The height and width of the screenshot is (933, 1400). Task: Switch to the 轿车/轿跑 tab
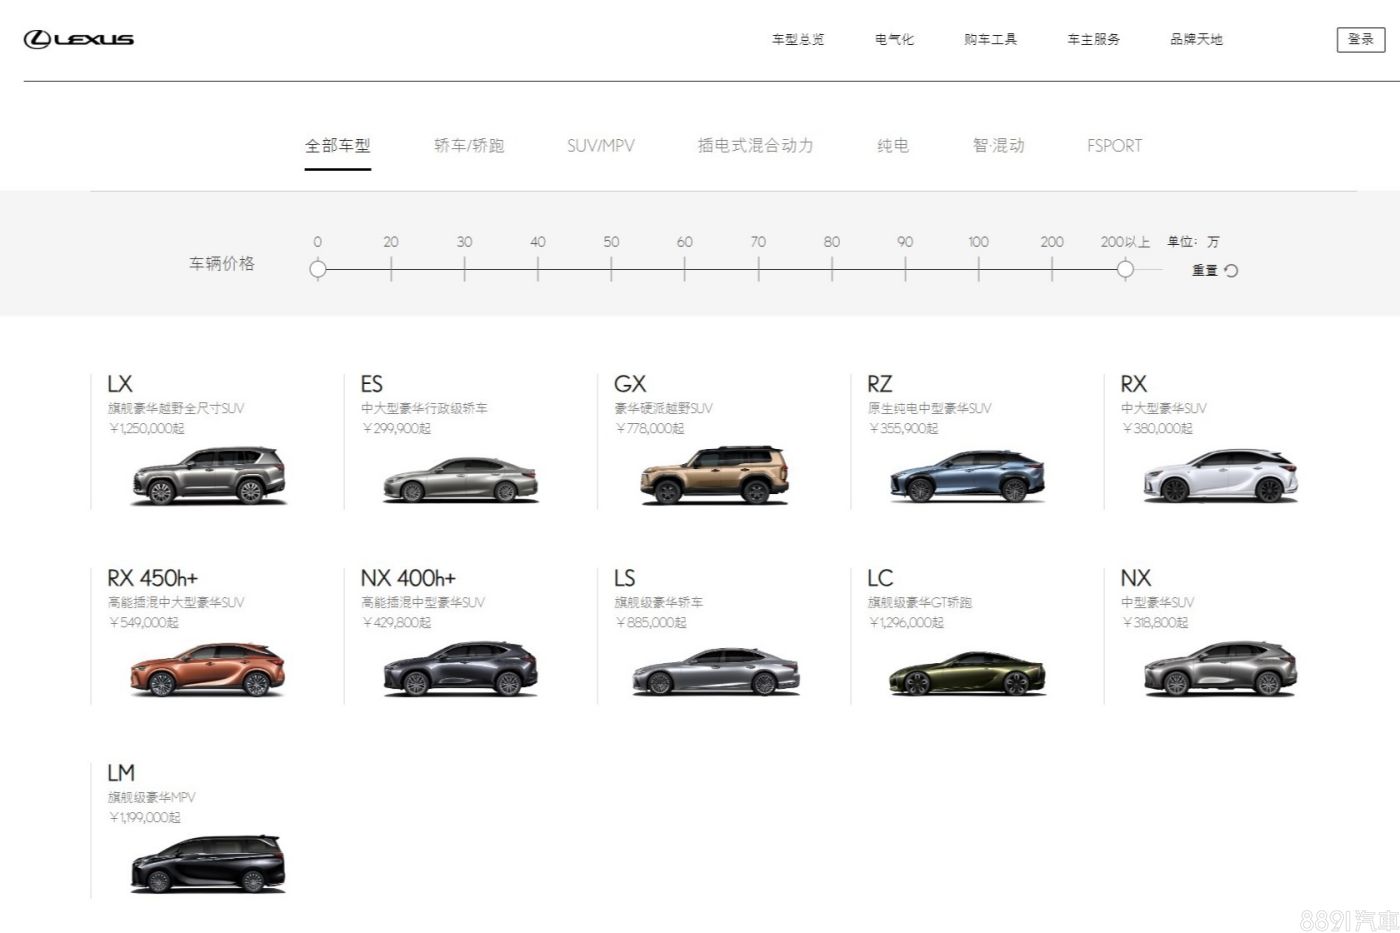(x=469, y=146)
